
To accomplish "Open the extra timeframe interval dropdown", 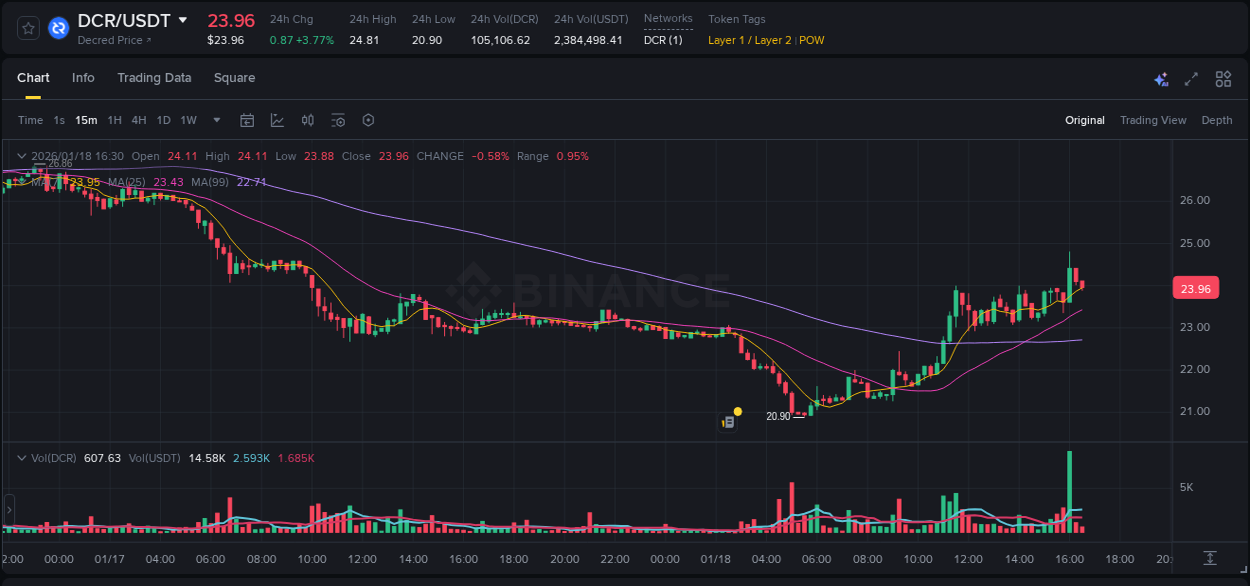I will tap(215, 120).
